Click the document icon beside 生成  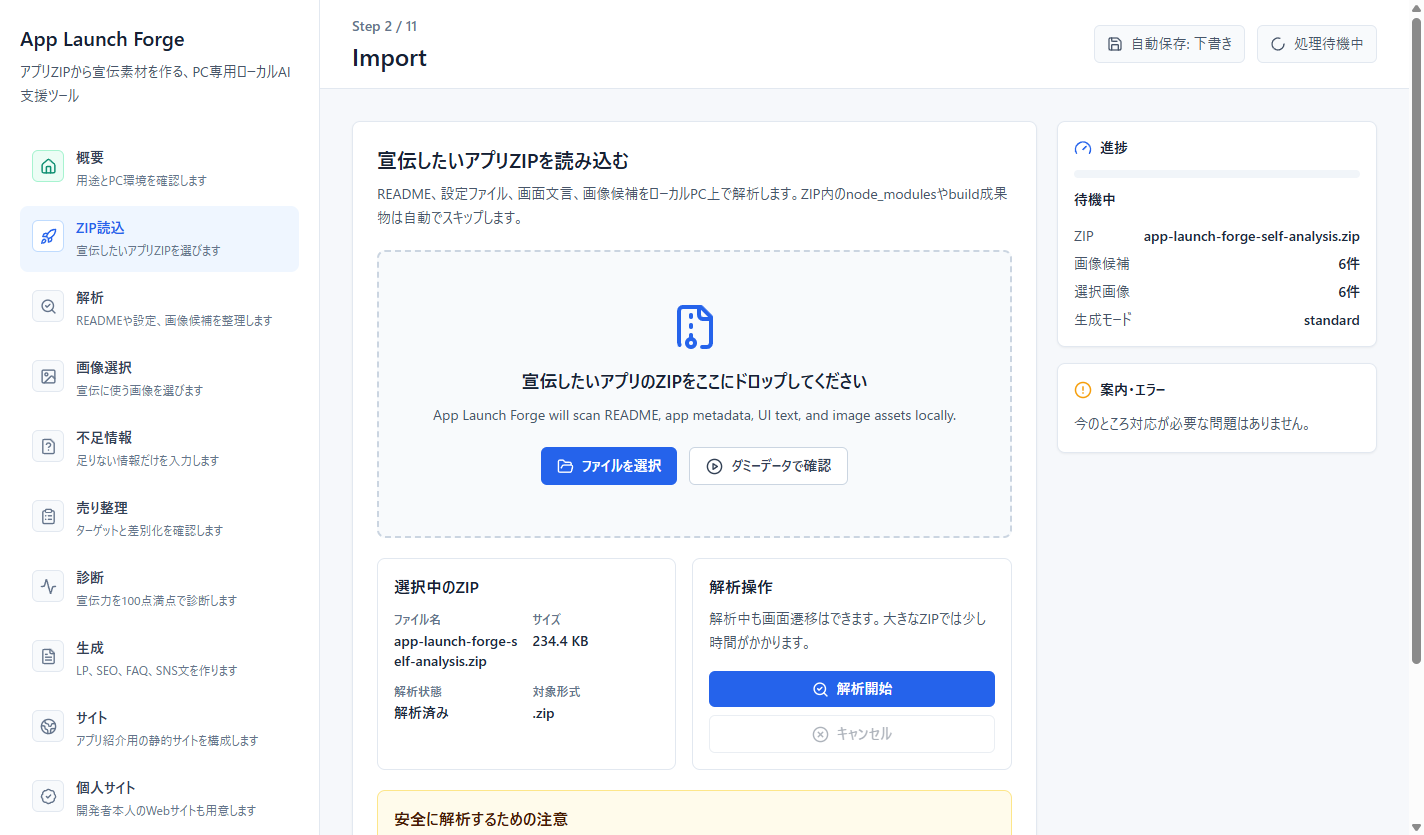(x=48, y=656)
